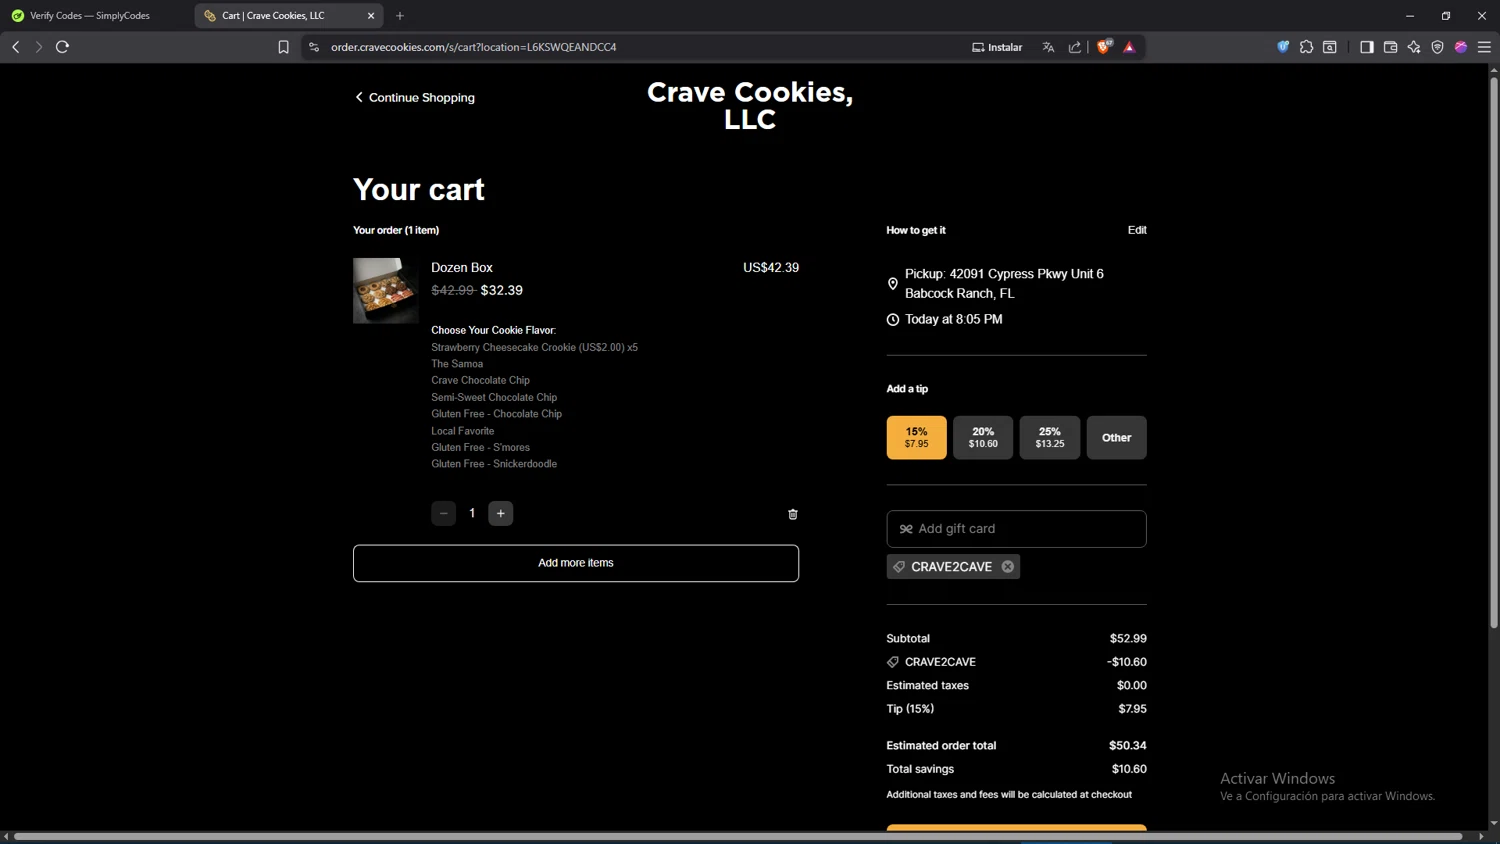Open Brave Shields lion icon
The height and width of the screenshot is (844, 1500).
point(1104,47)
